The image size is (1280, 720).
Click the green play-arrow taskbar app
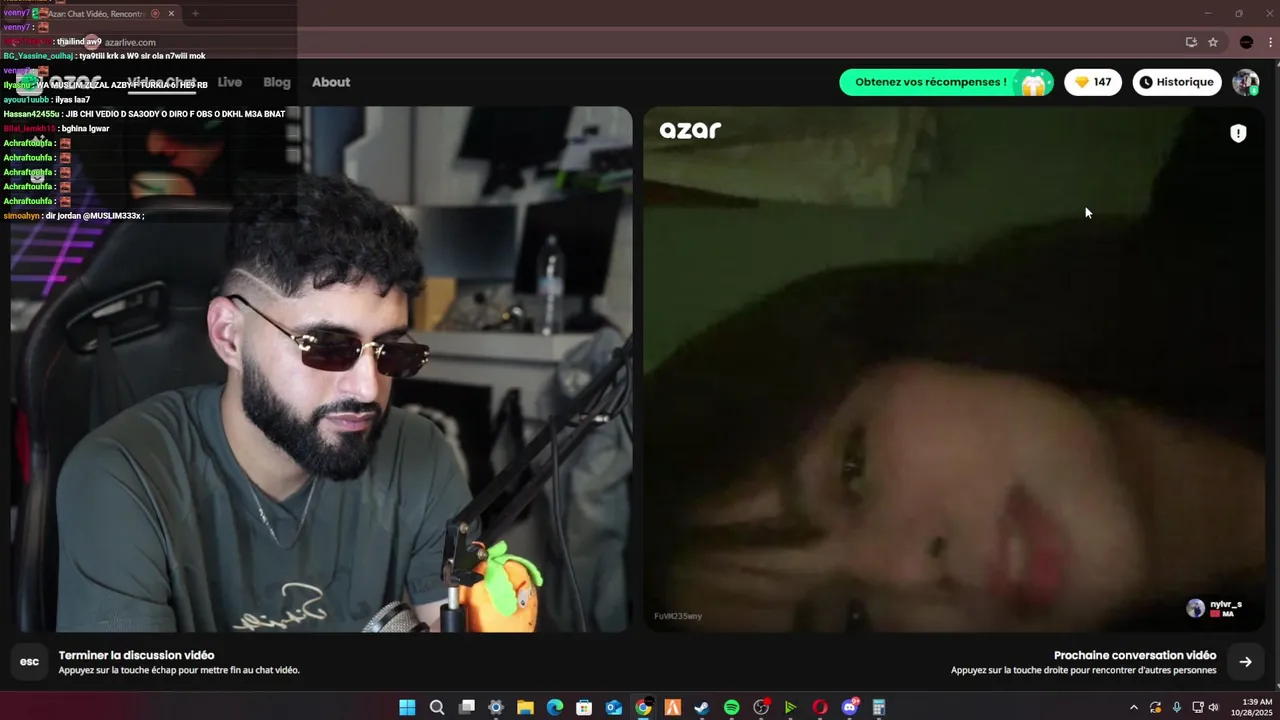point(790,707)
